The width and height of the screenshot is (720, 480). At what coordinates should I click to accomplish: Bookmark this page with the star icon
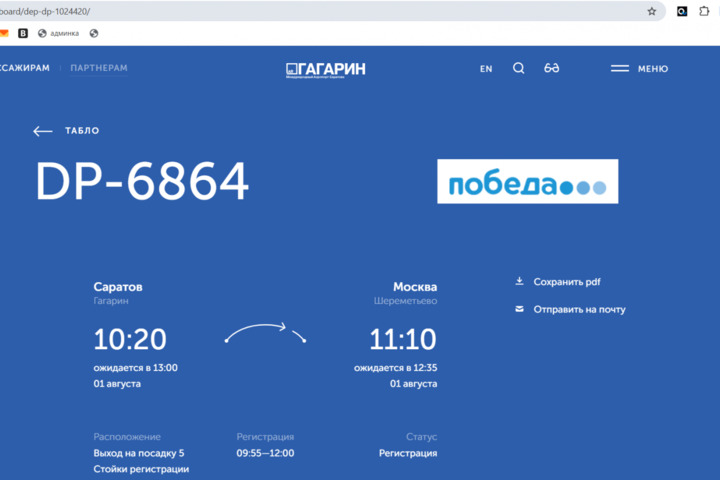pos(652,11)
